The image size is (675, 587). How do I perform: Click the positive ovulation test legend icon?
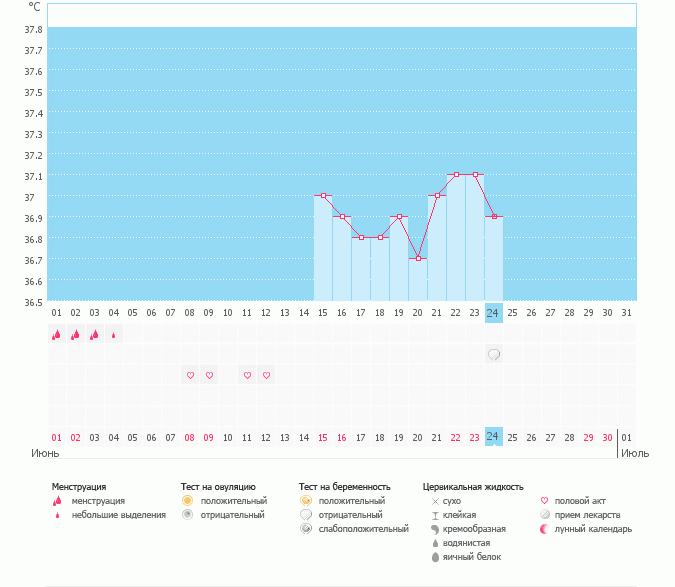pos(186,500)
